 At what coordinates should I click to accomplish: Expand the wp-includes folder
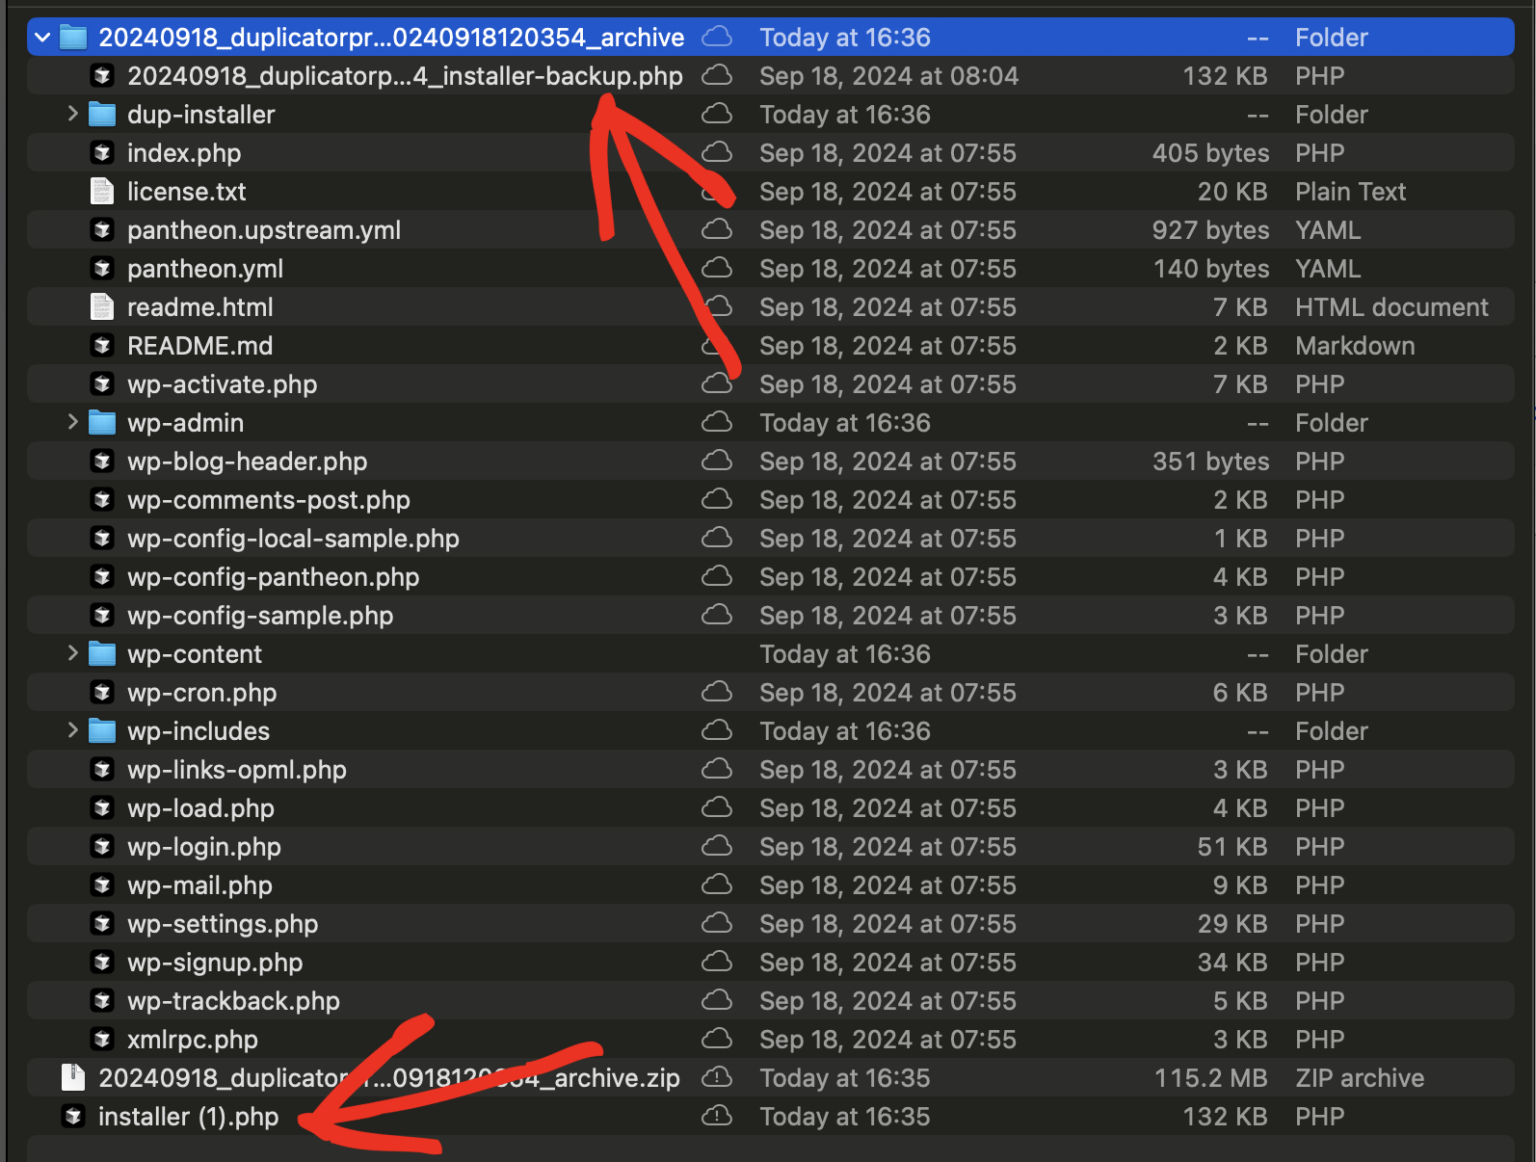tap(72, 731)
